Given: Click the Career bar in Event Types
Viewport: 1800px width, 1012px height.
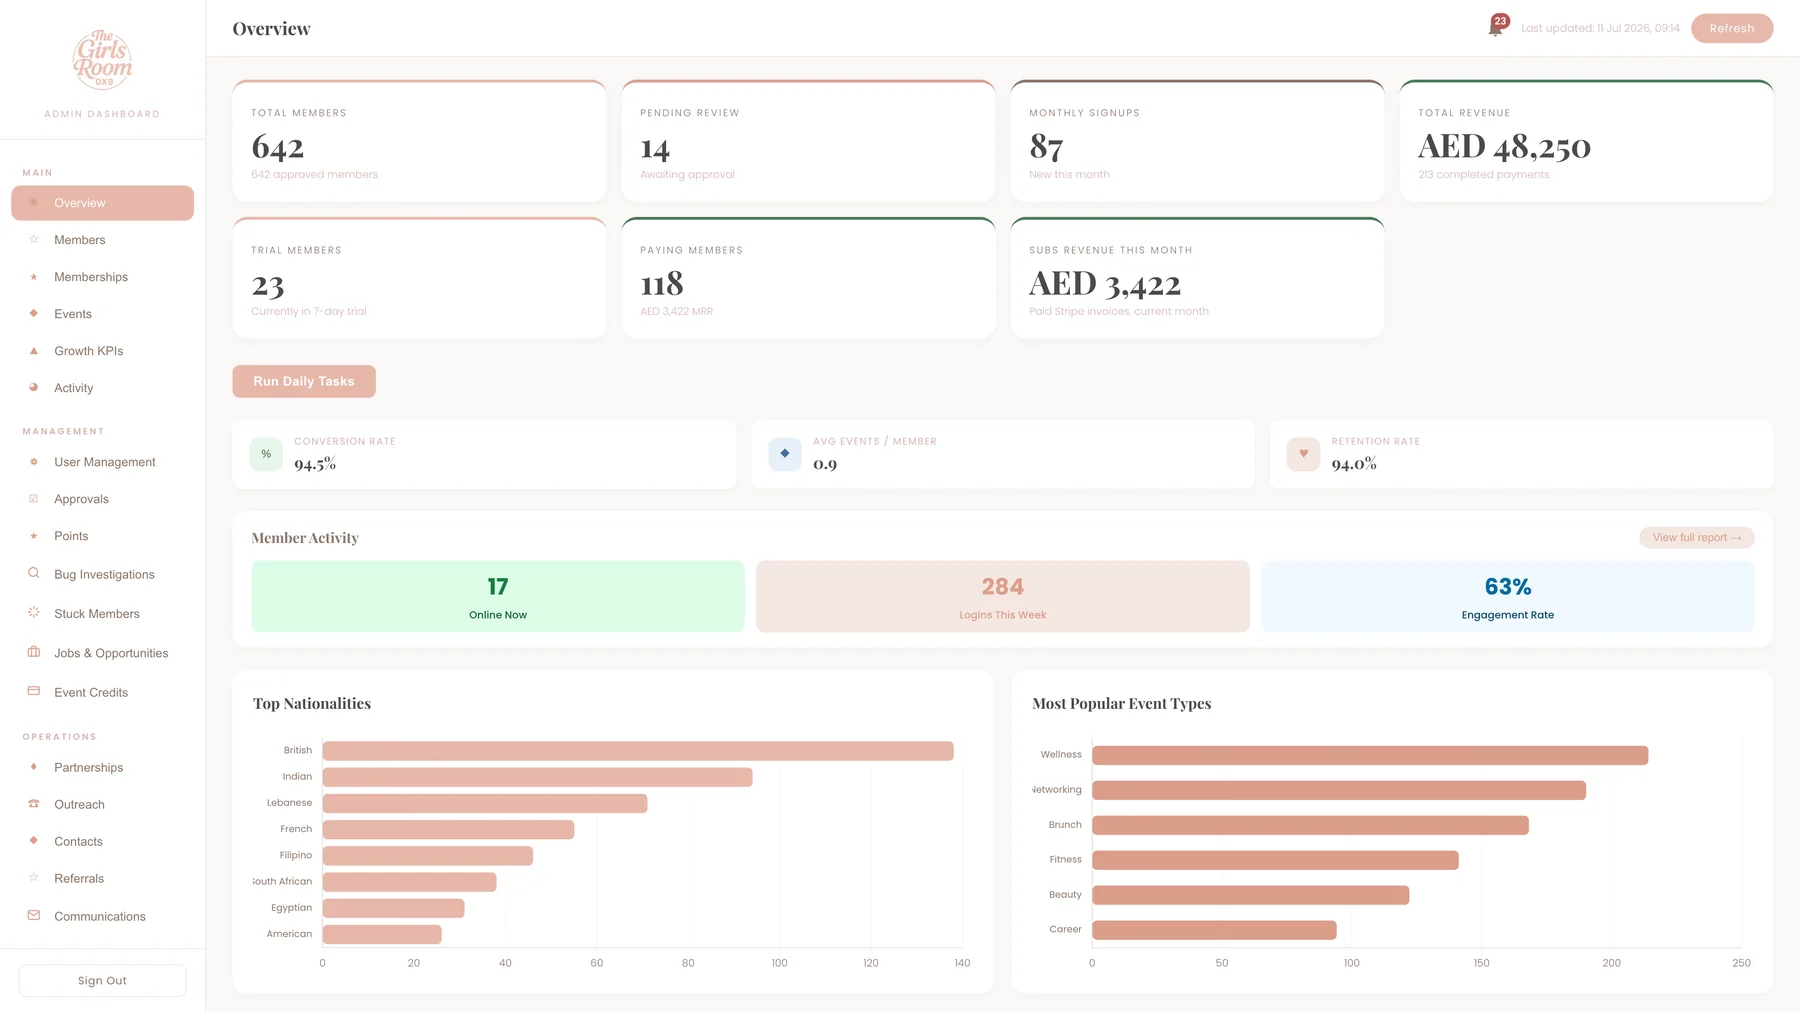Looking at the screenshot, I should [1214, 930].
